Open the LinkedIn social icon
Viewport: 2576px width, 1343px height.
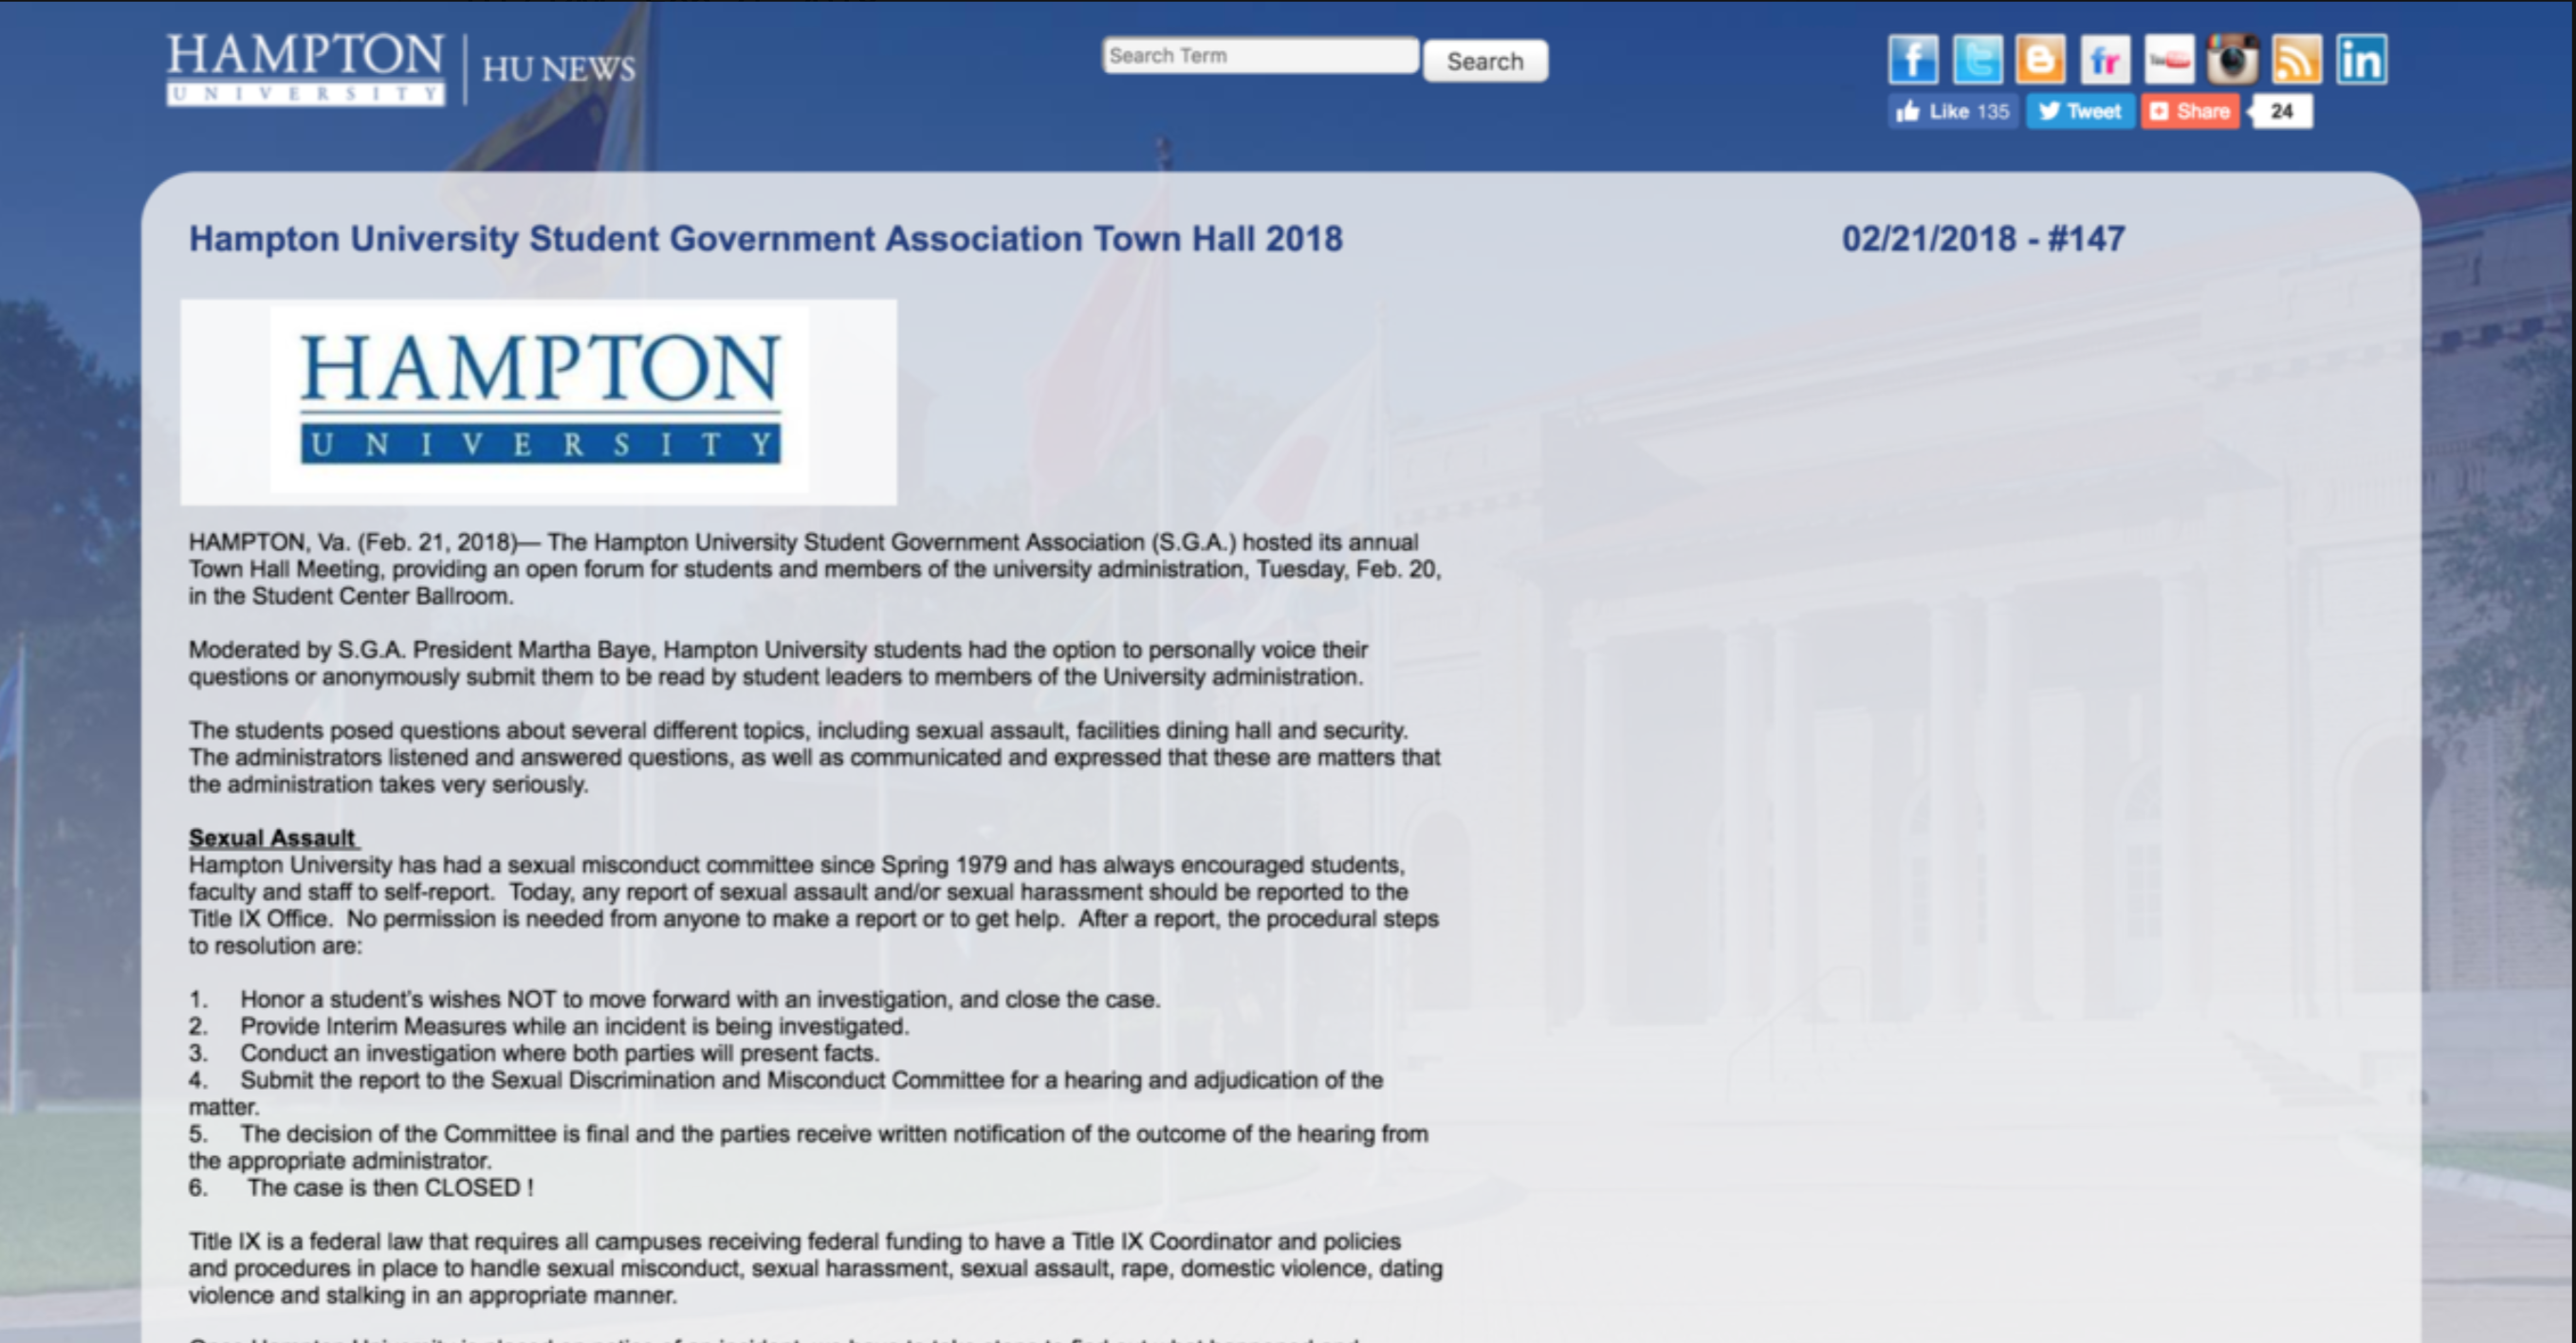[2361, 59]
